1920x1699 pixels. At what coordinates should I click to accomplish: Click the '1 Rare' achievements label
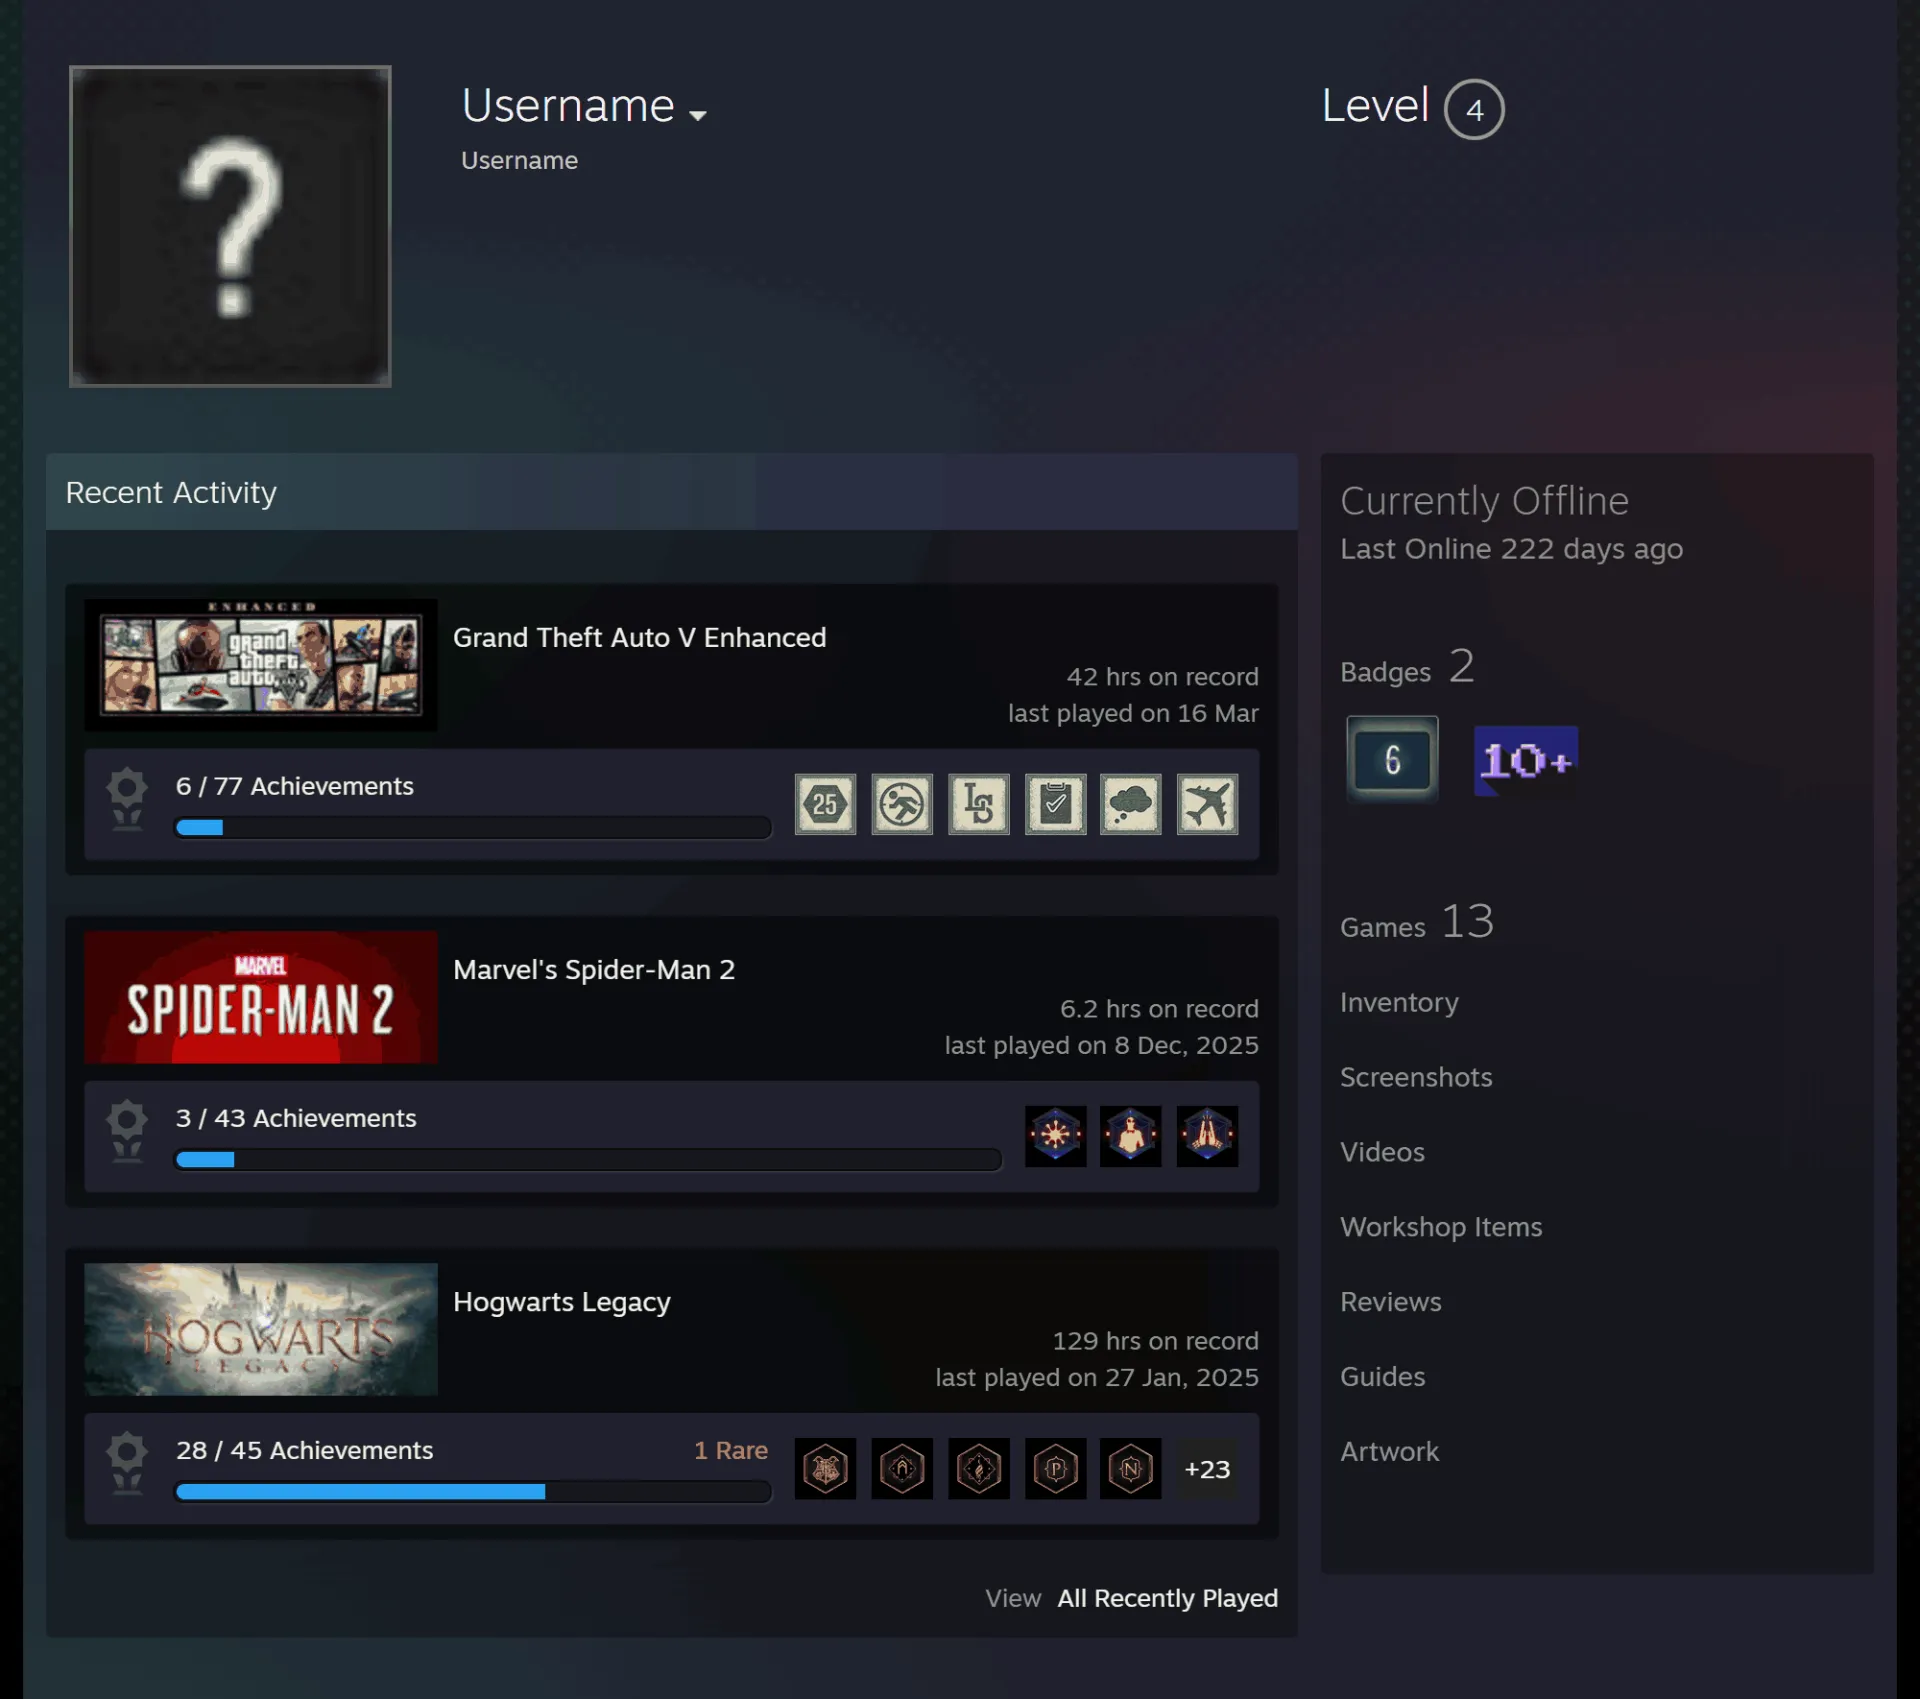731,1450
